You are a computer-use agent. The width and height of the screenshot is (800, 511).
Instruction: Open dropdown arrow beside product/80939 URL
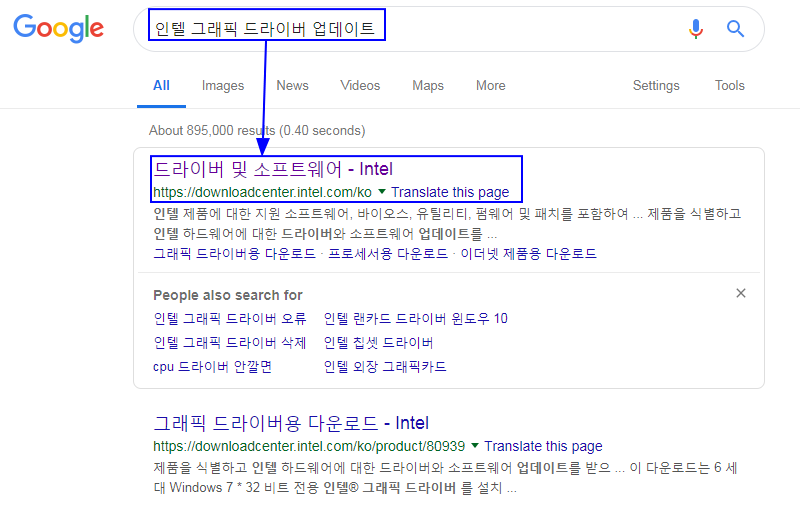point(475,446)
